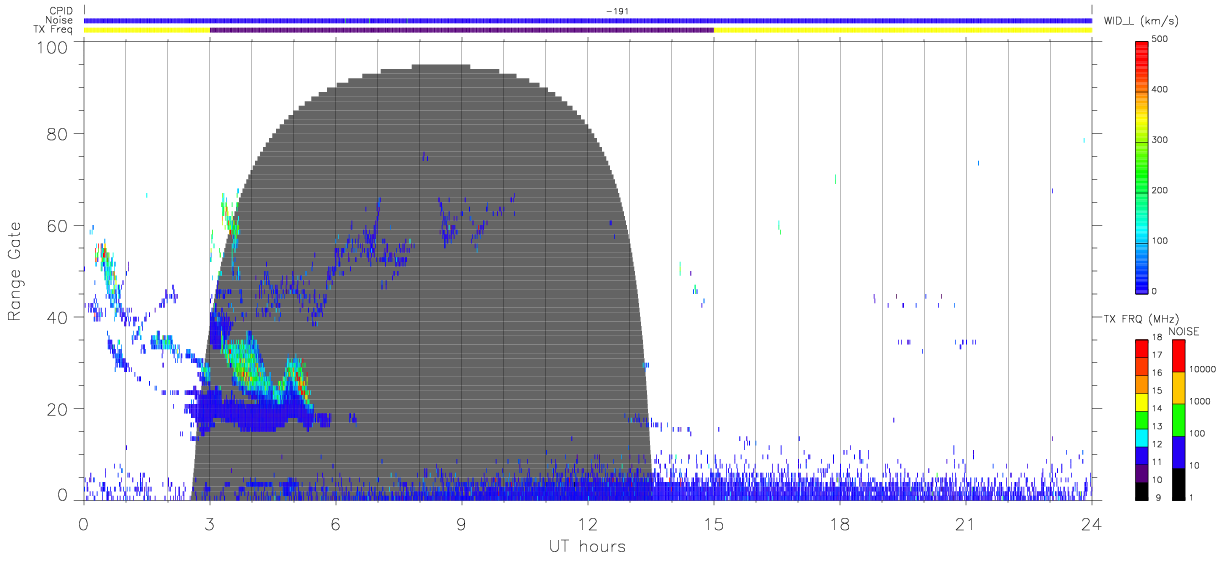Select the 100 tick on the Range Gate axis
The width and height of the screenshot is (1228, 567).
[x=52, y=47]
